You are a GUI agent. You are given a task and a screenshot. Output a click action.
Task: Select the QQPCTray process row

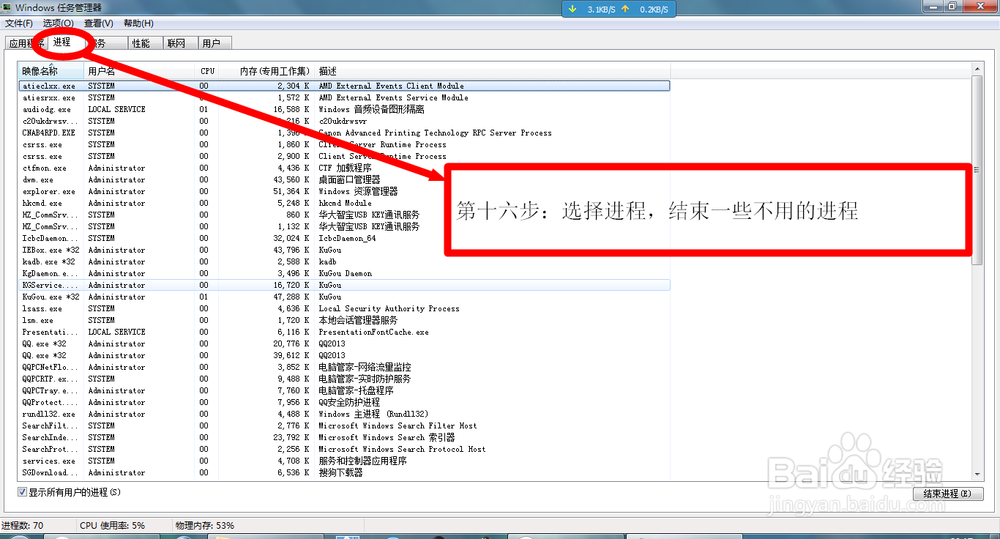(344, 390)
